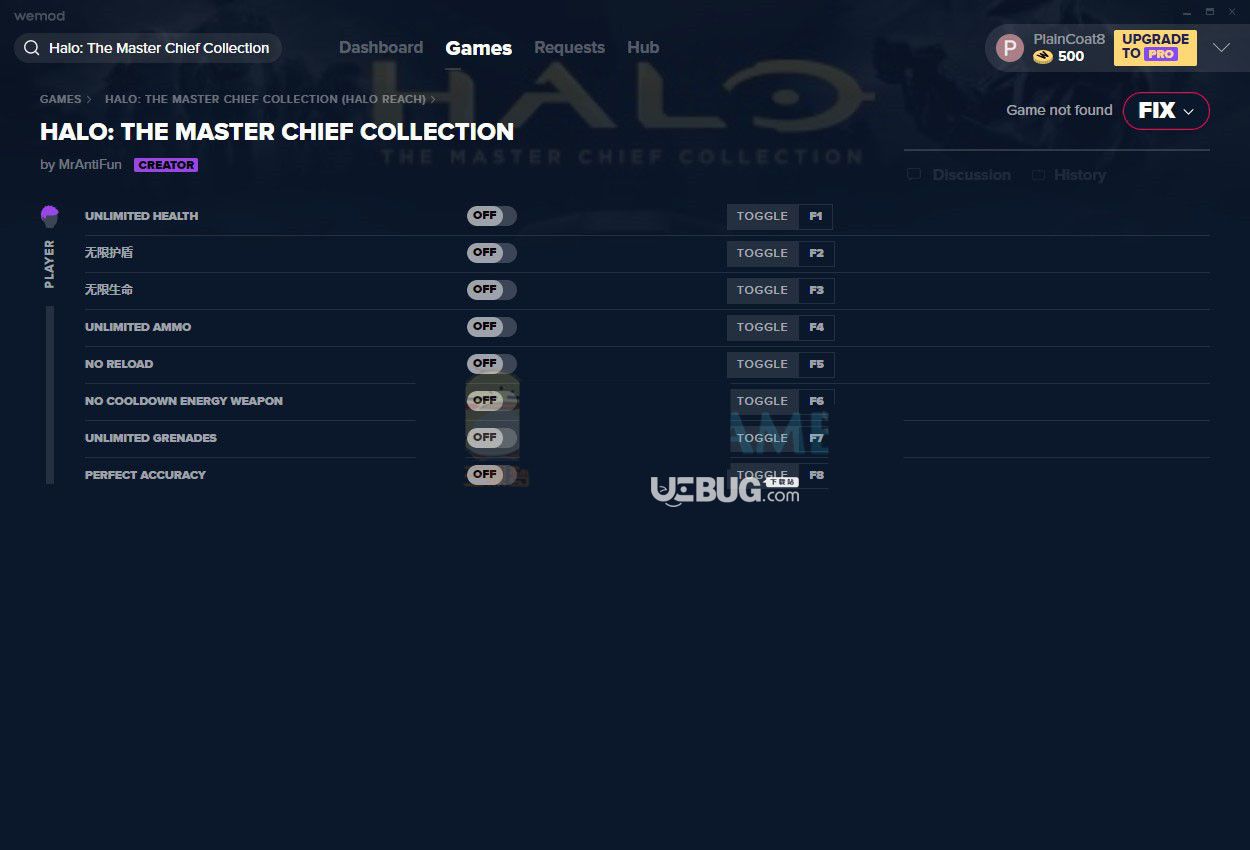Click the PlainCoat8 username

coord(1069,39)
